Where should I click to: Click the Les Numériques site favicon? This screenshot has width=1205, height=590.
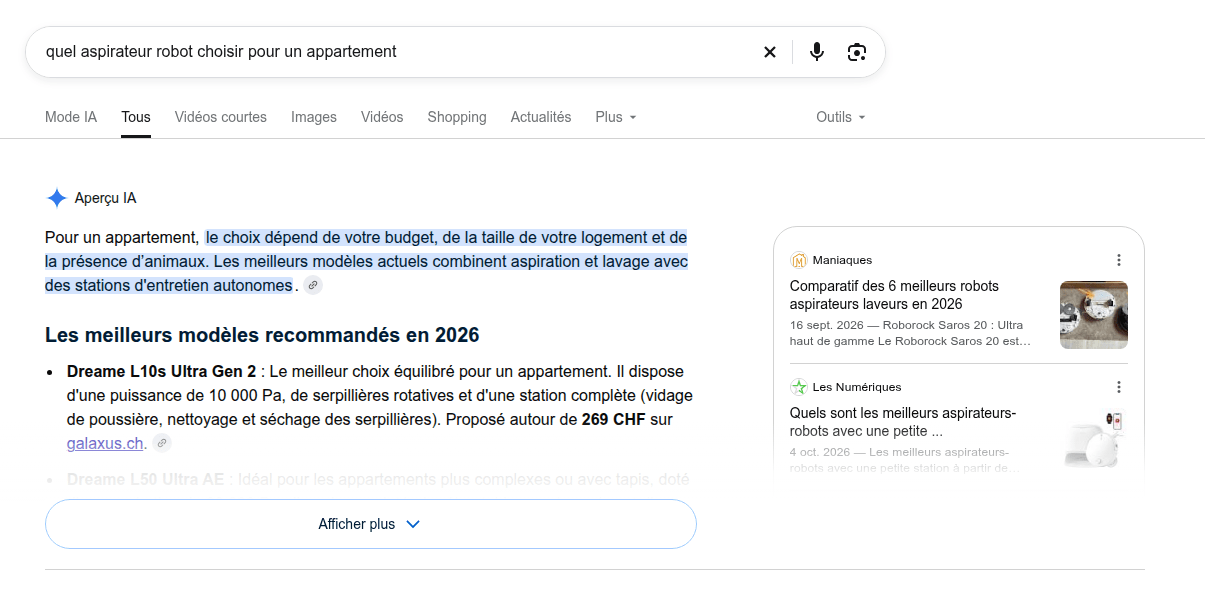pos(798,387)
